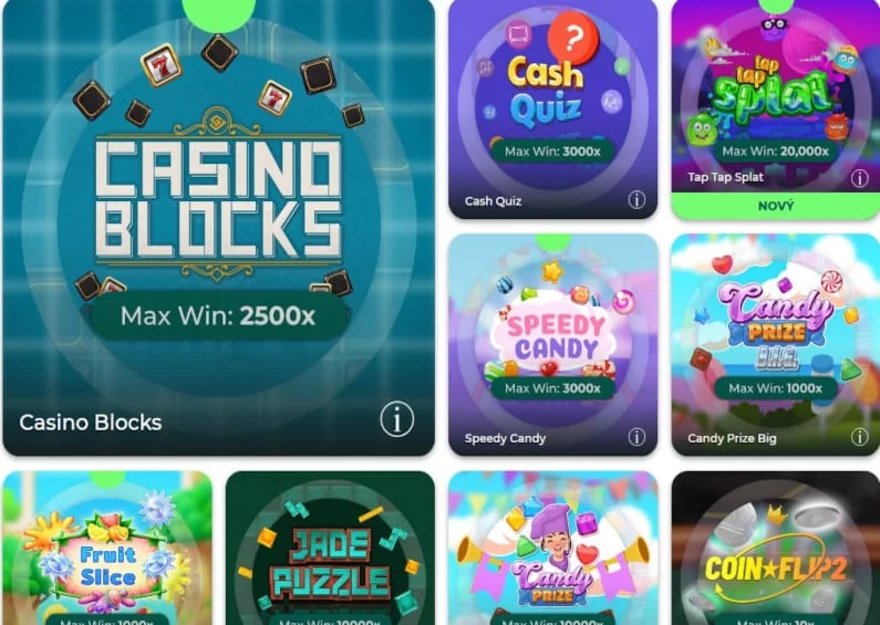Click the Casino Blocks title text
Viewport: 880px width, 625px height.
(x=90, y=422)
